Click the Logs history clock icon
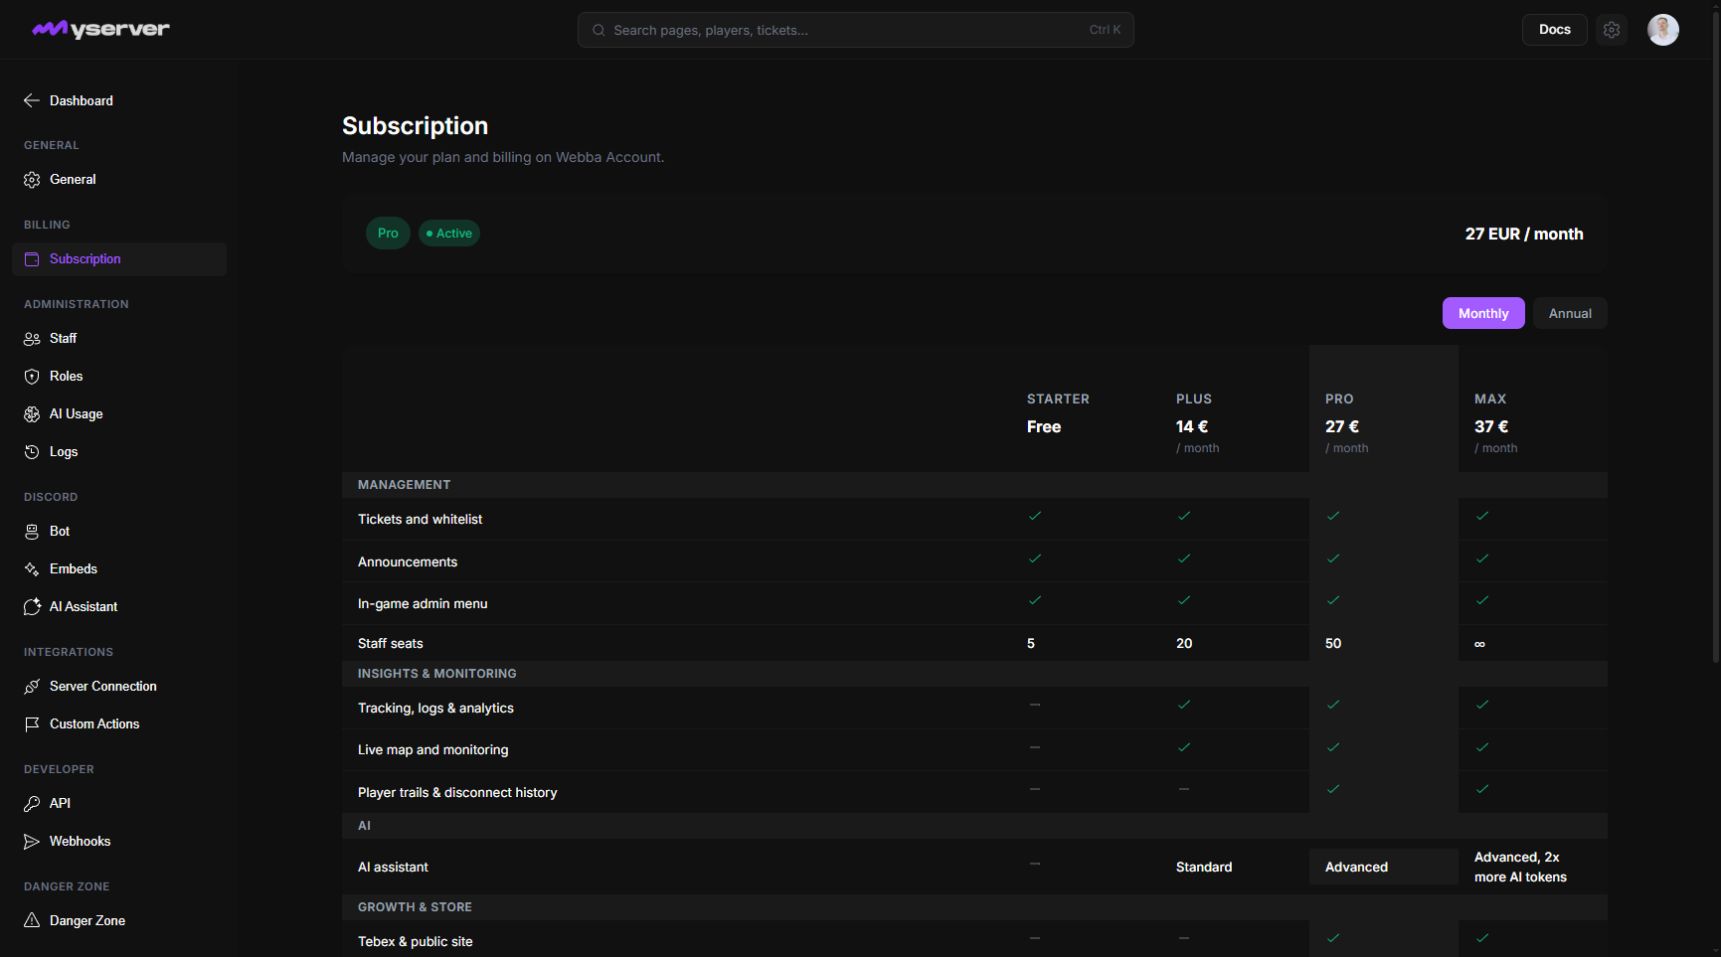Image resolution: width=1721 pixels, height=957 pixels. 32,452
